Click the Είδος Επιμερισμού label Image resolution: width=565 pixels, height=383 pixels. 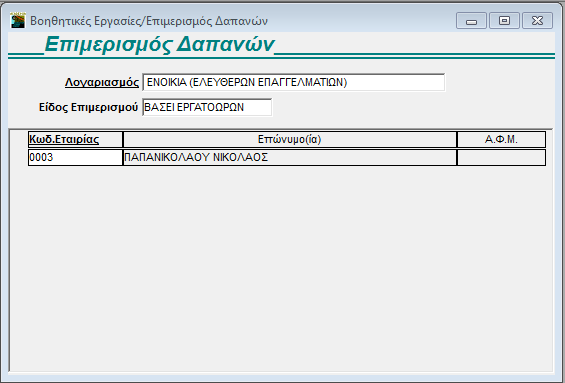(x=88, y=107)
